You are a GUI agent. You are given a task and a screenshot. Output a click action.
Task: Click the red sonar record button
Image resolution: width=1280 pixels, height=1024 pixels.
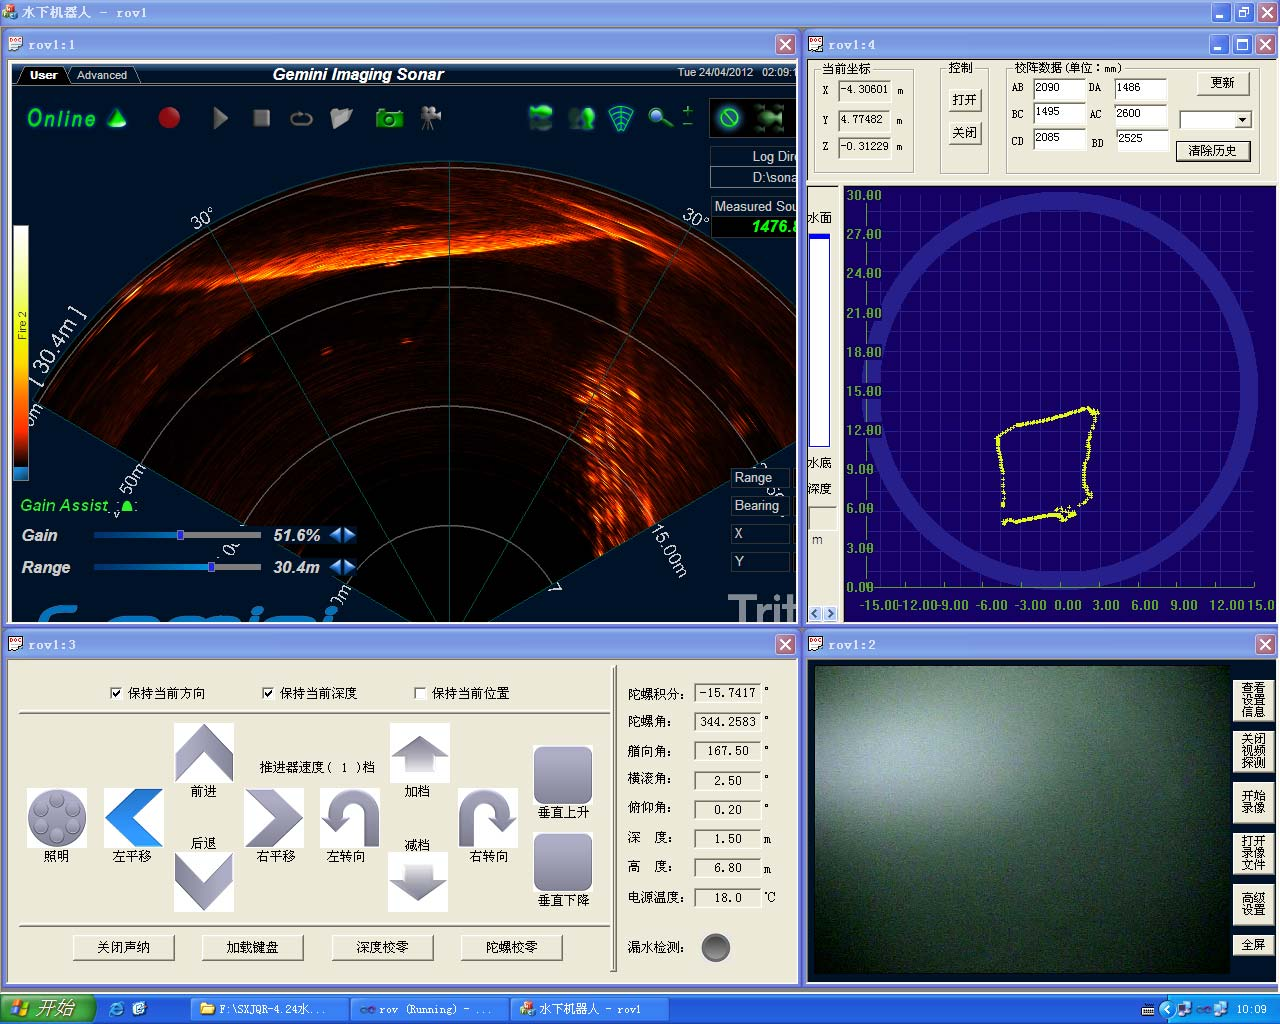(169, 118)
